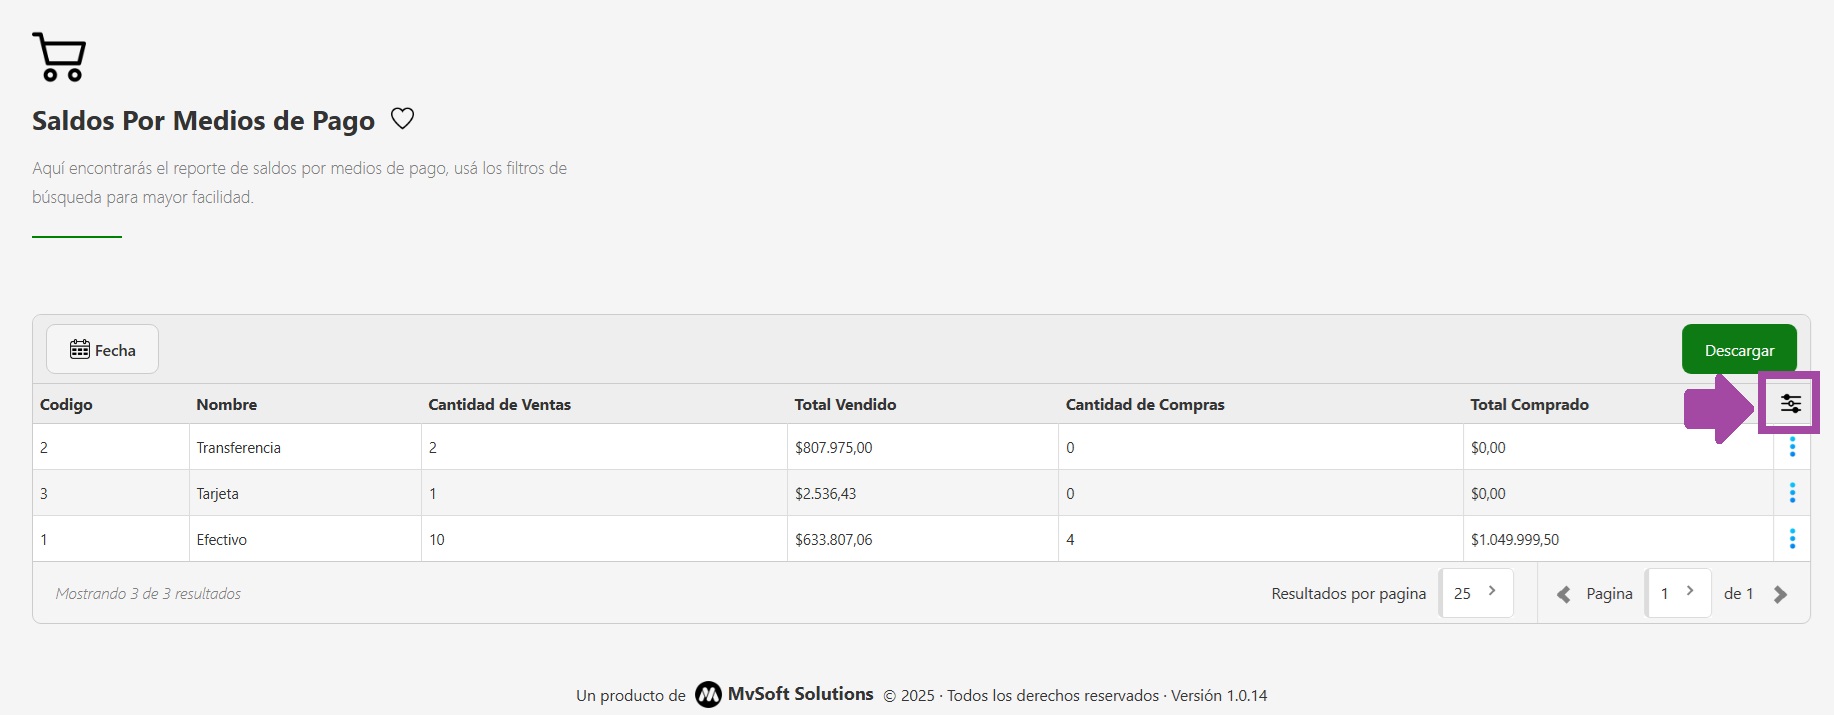Select the Efectivo row name cell
The height and width of the screenshot is (715, 1834).
(x=222, y=539)
